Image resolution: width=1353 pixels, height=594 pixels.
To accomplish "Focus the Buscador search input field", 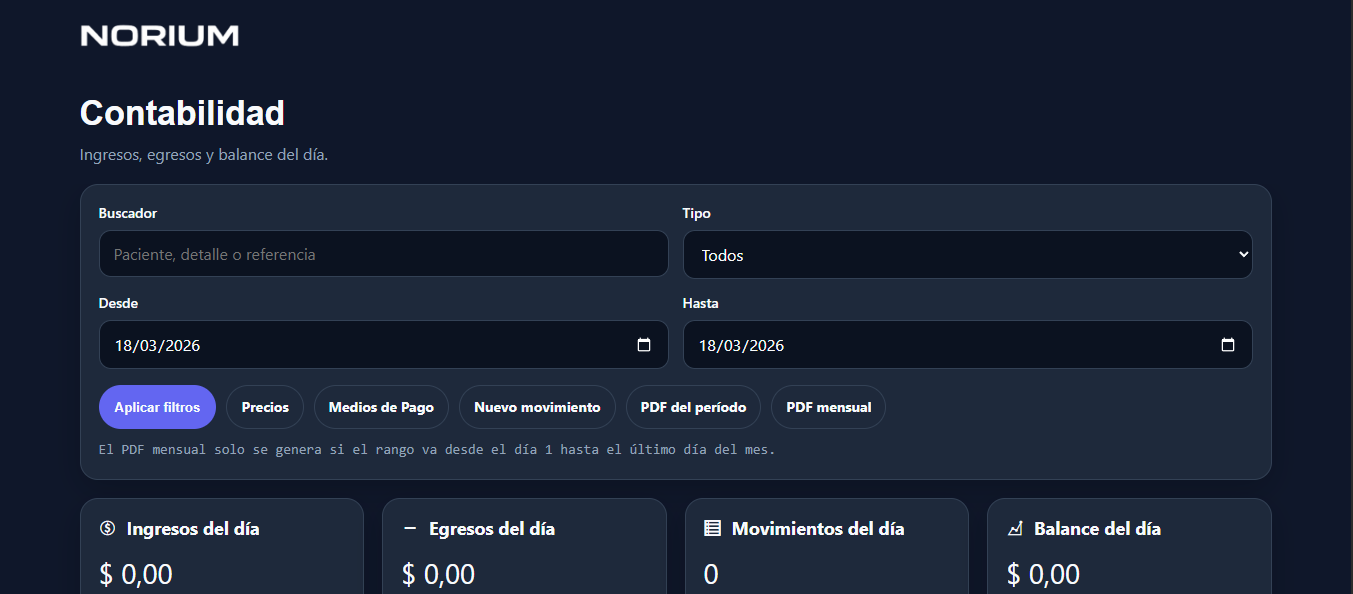I will point(383,254).
